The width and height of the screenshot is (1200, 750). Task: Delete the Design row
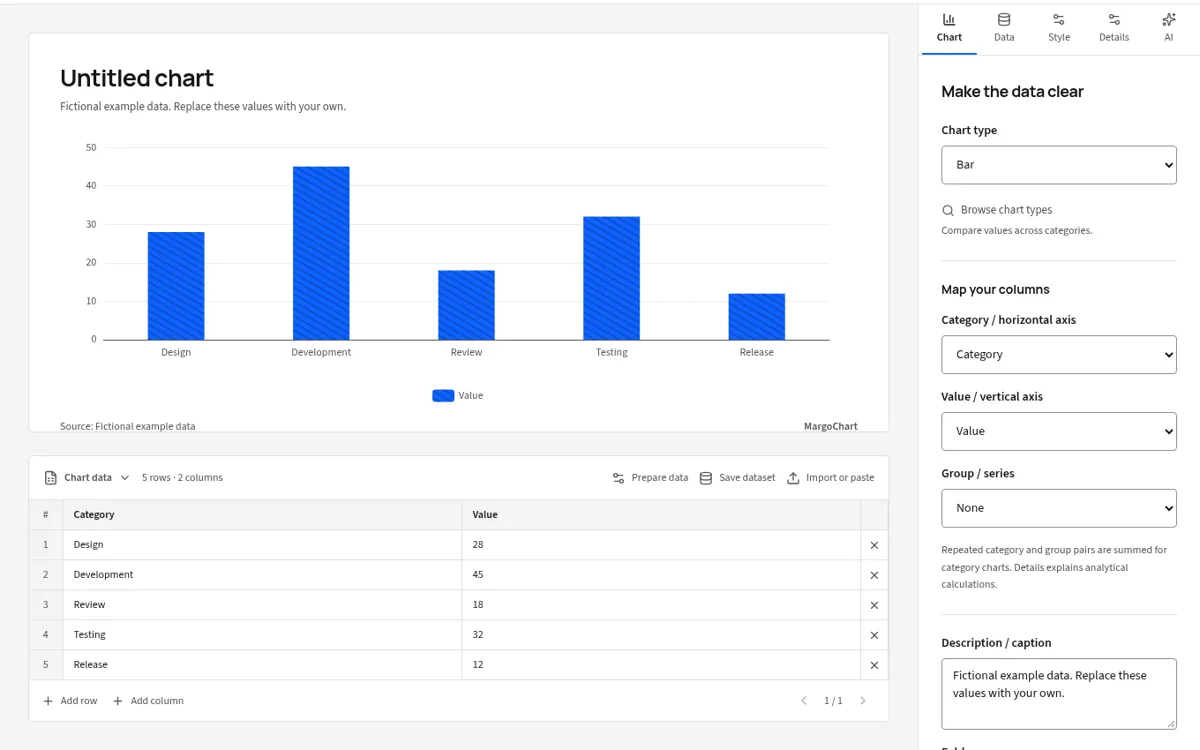click(874, 545)
